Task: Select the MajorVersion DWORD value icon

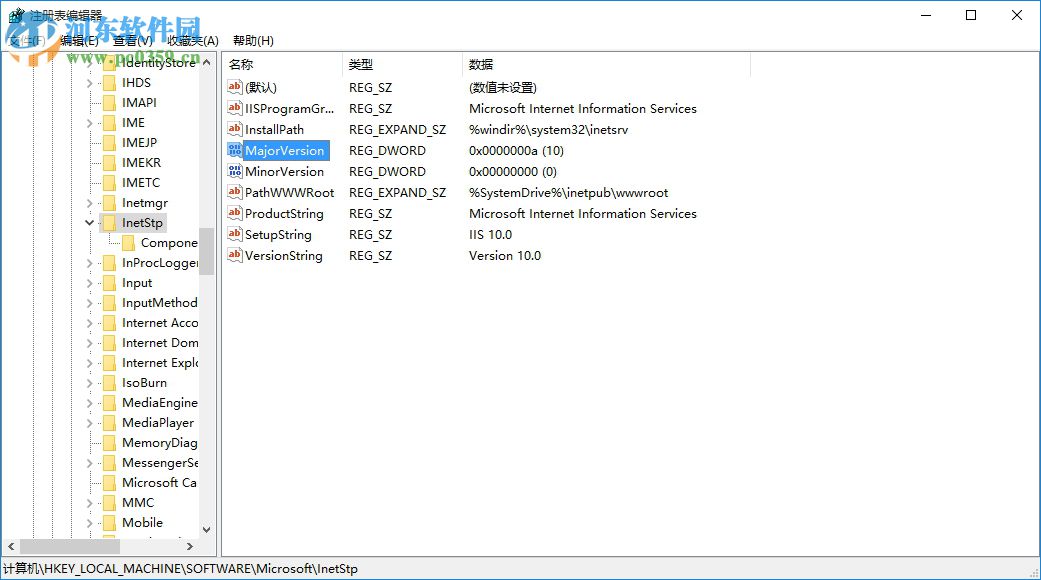Action: pos(234,150)
